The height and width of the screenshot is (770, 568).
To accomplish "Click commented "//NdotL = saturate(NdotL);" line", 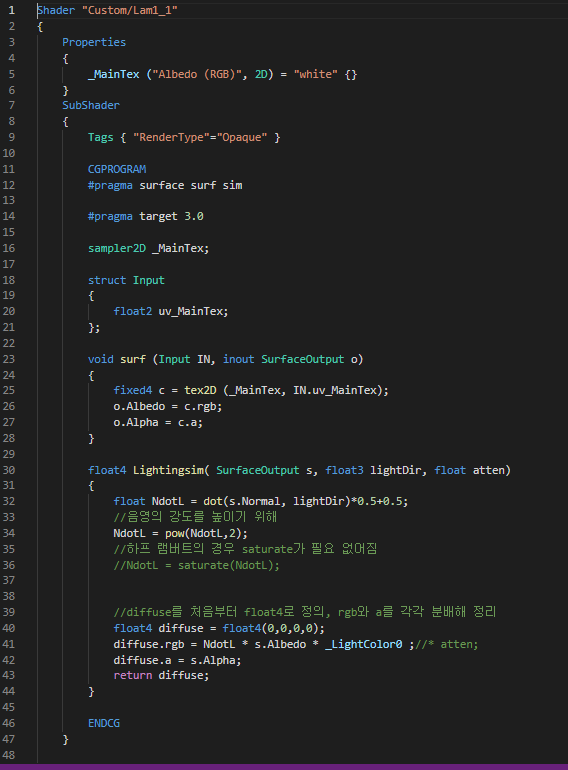I will 196,565.
